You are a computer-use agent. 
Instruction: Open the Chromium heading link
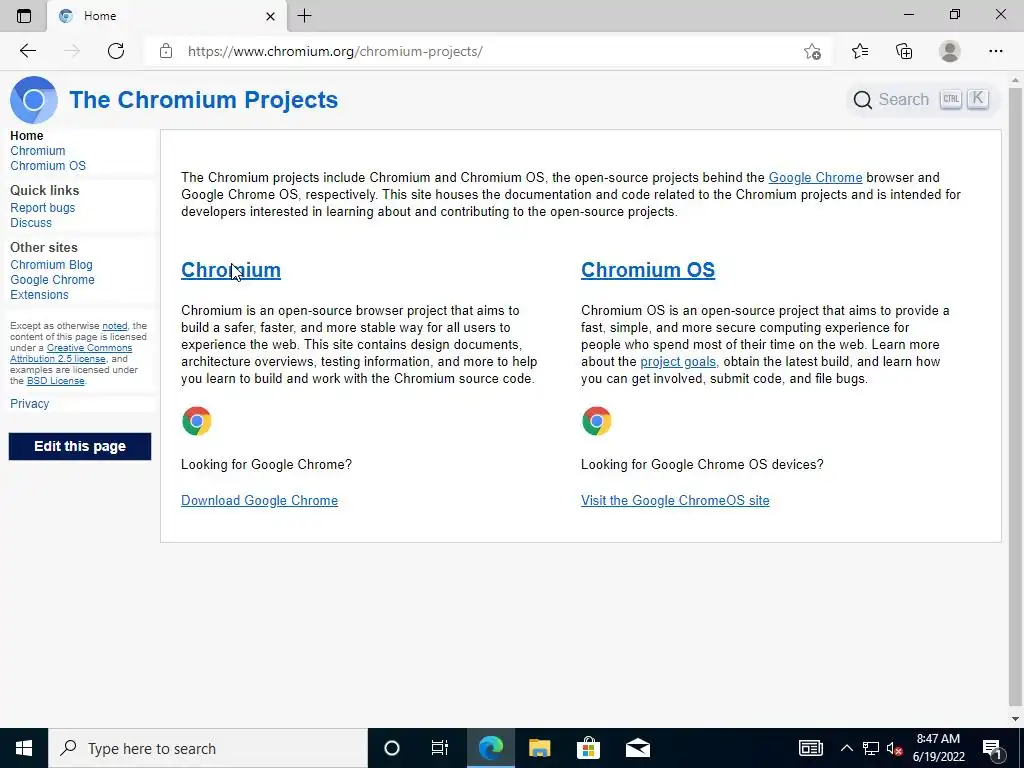(x=231, y=270)
